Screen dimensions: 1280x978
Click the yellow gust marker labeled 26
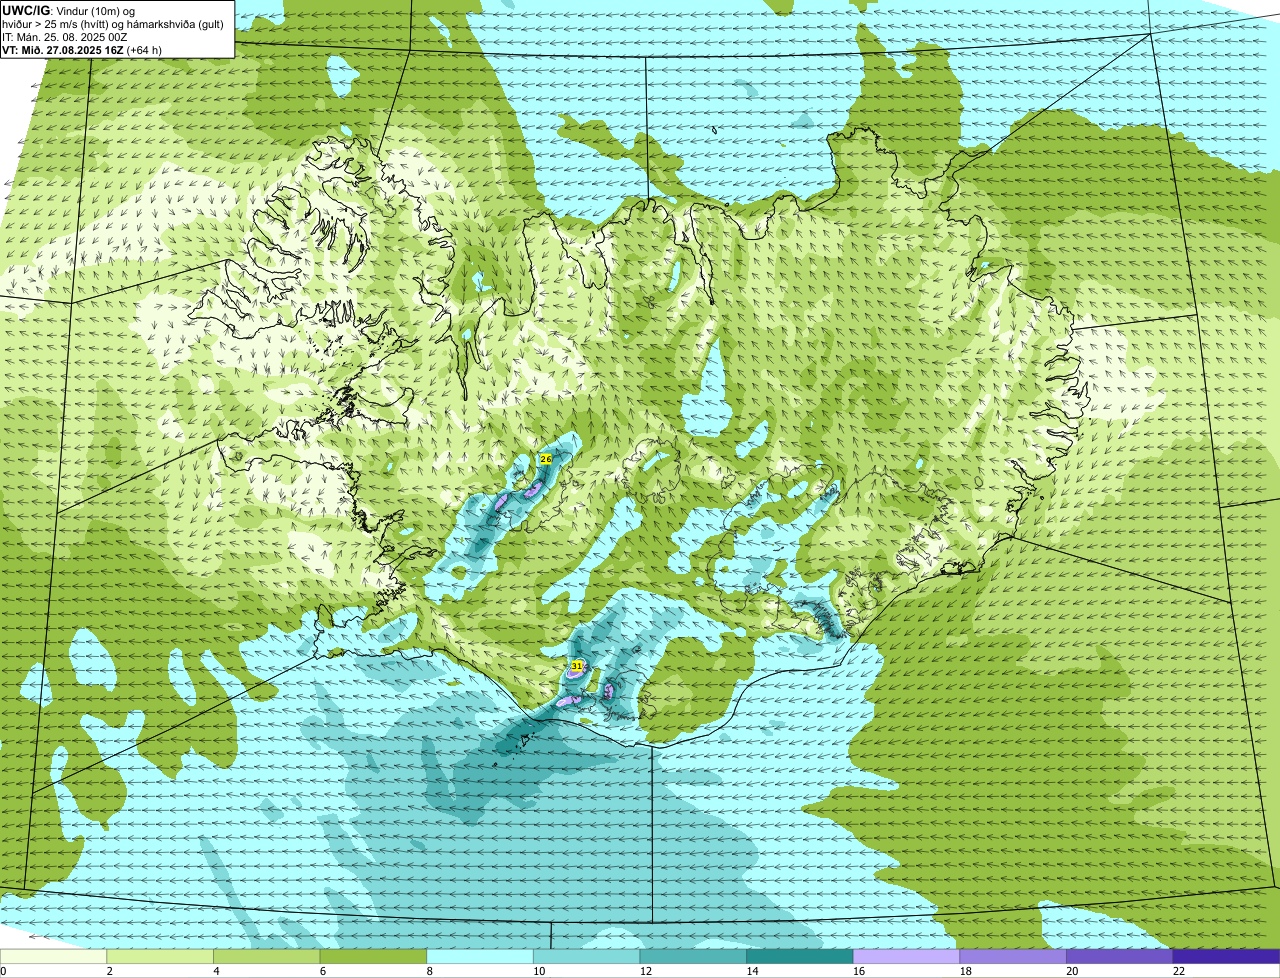545,458
